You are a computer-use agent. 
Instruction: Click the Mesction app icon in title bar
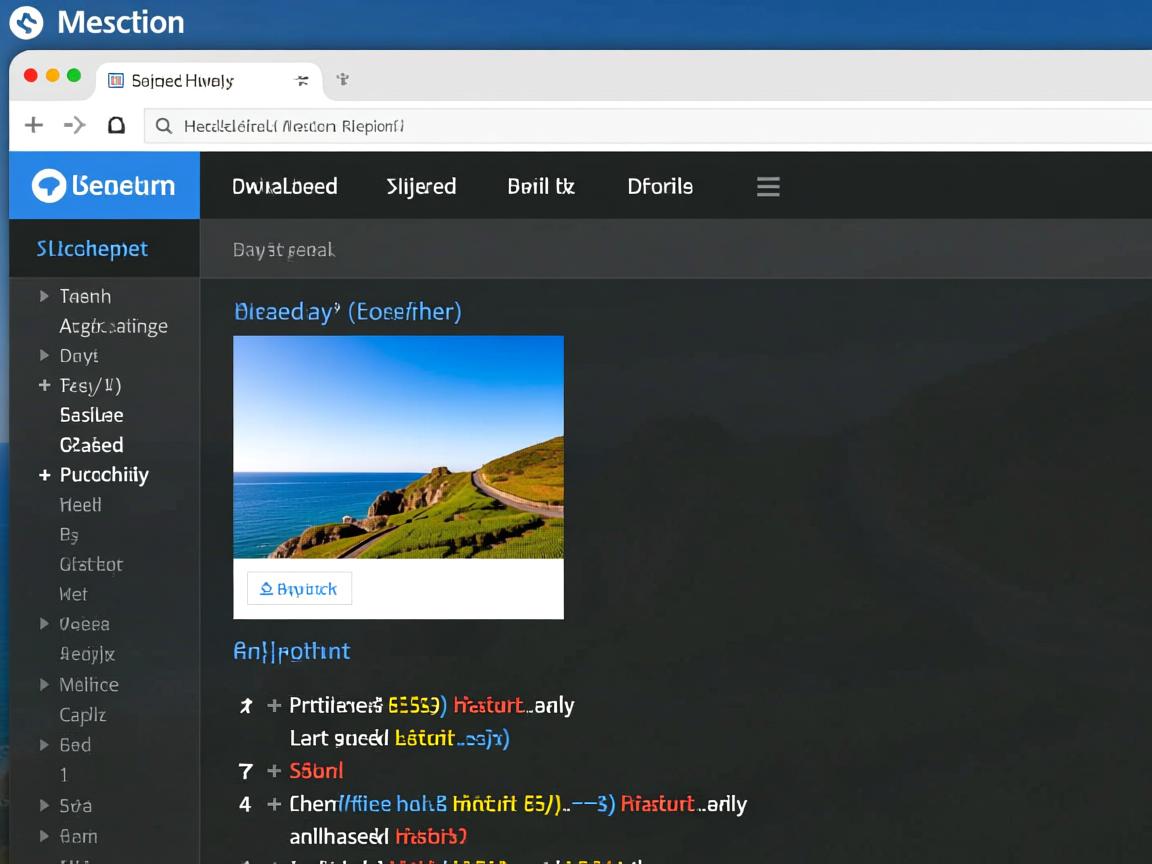[26, 22]
